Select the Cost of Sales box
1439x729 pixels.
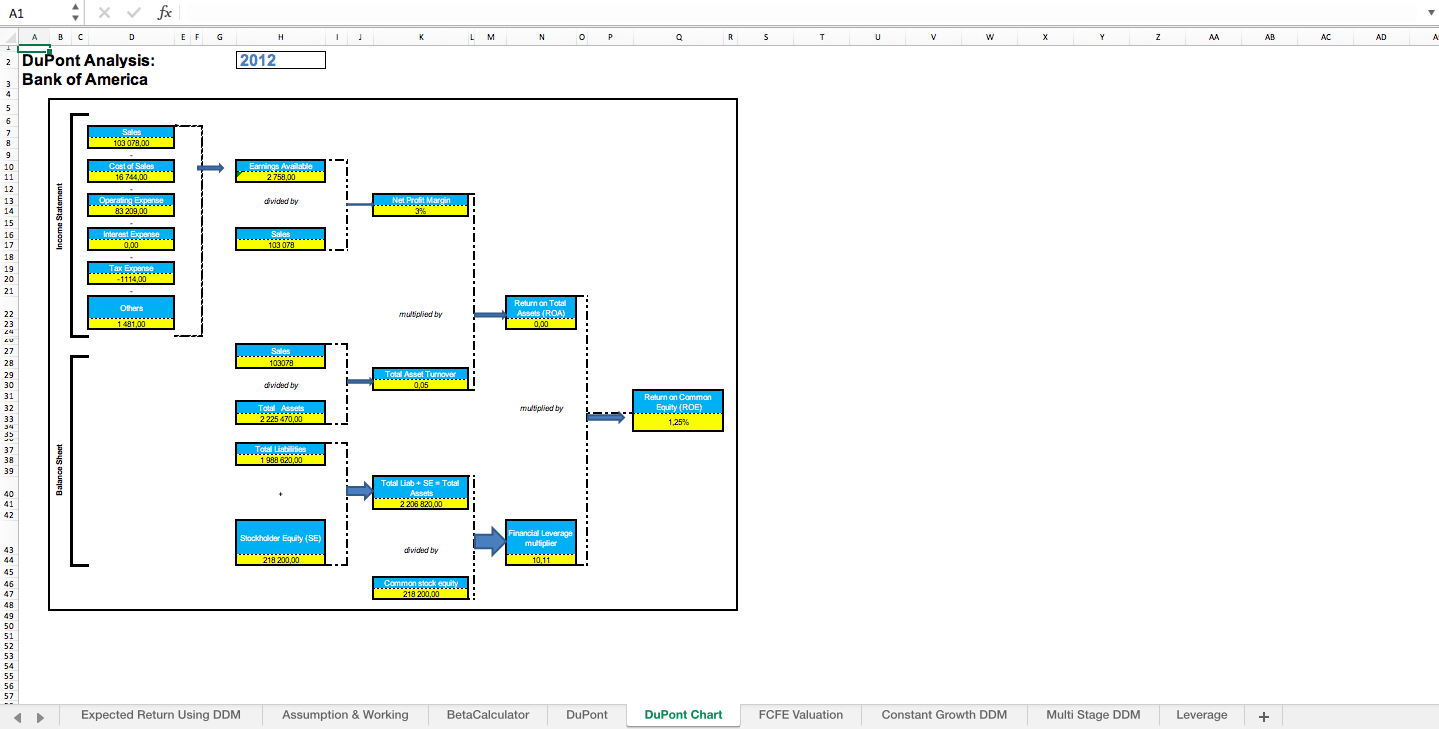[131, 171]
